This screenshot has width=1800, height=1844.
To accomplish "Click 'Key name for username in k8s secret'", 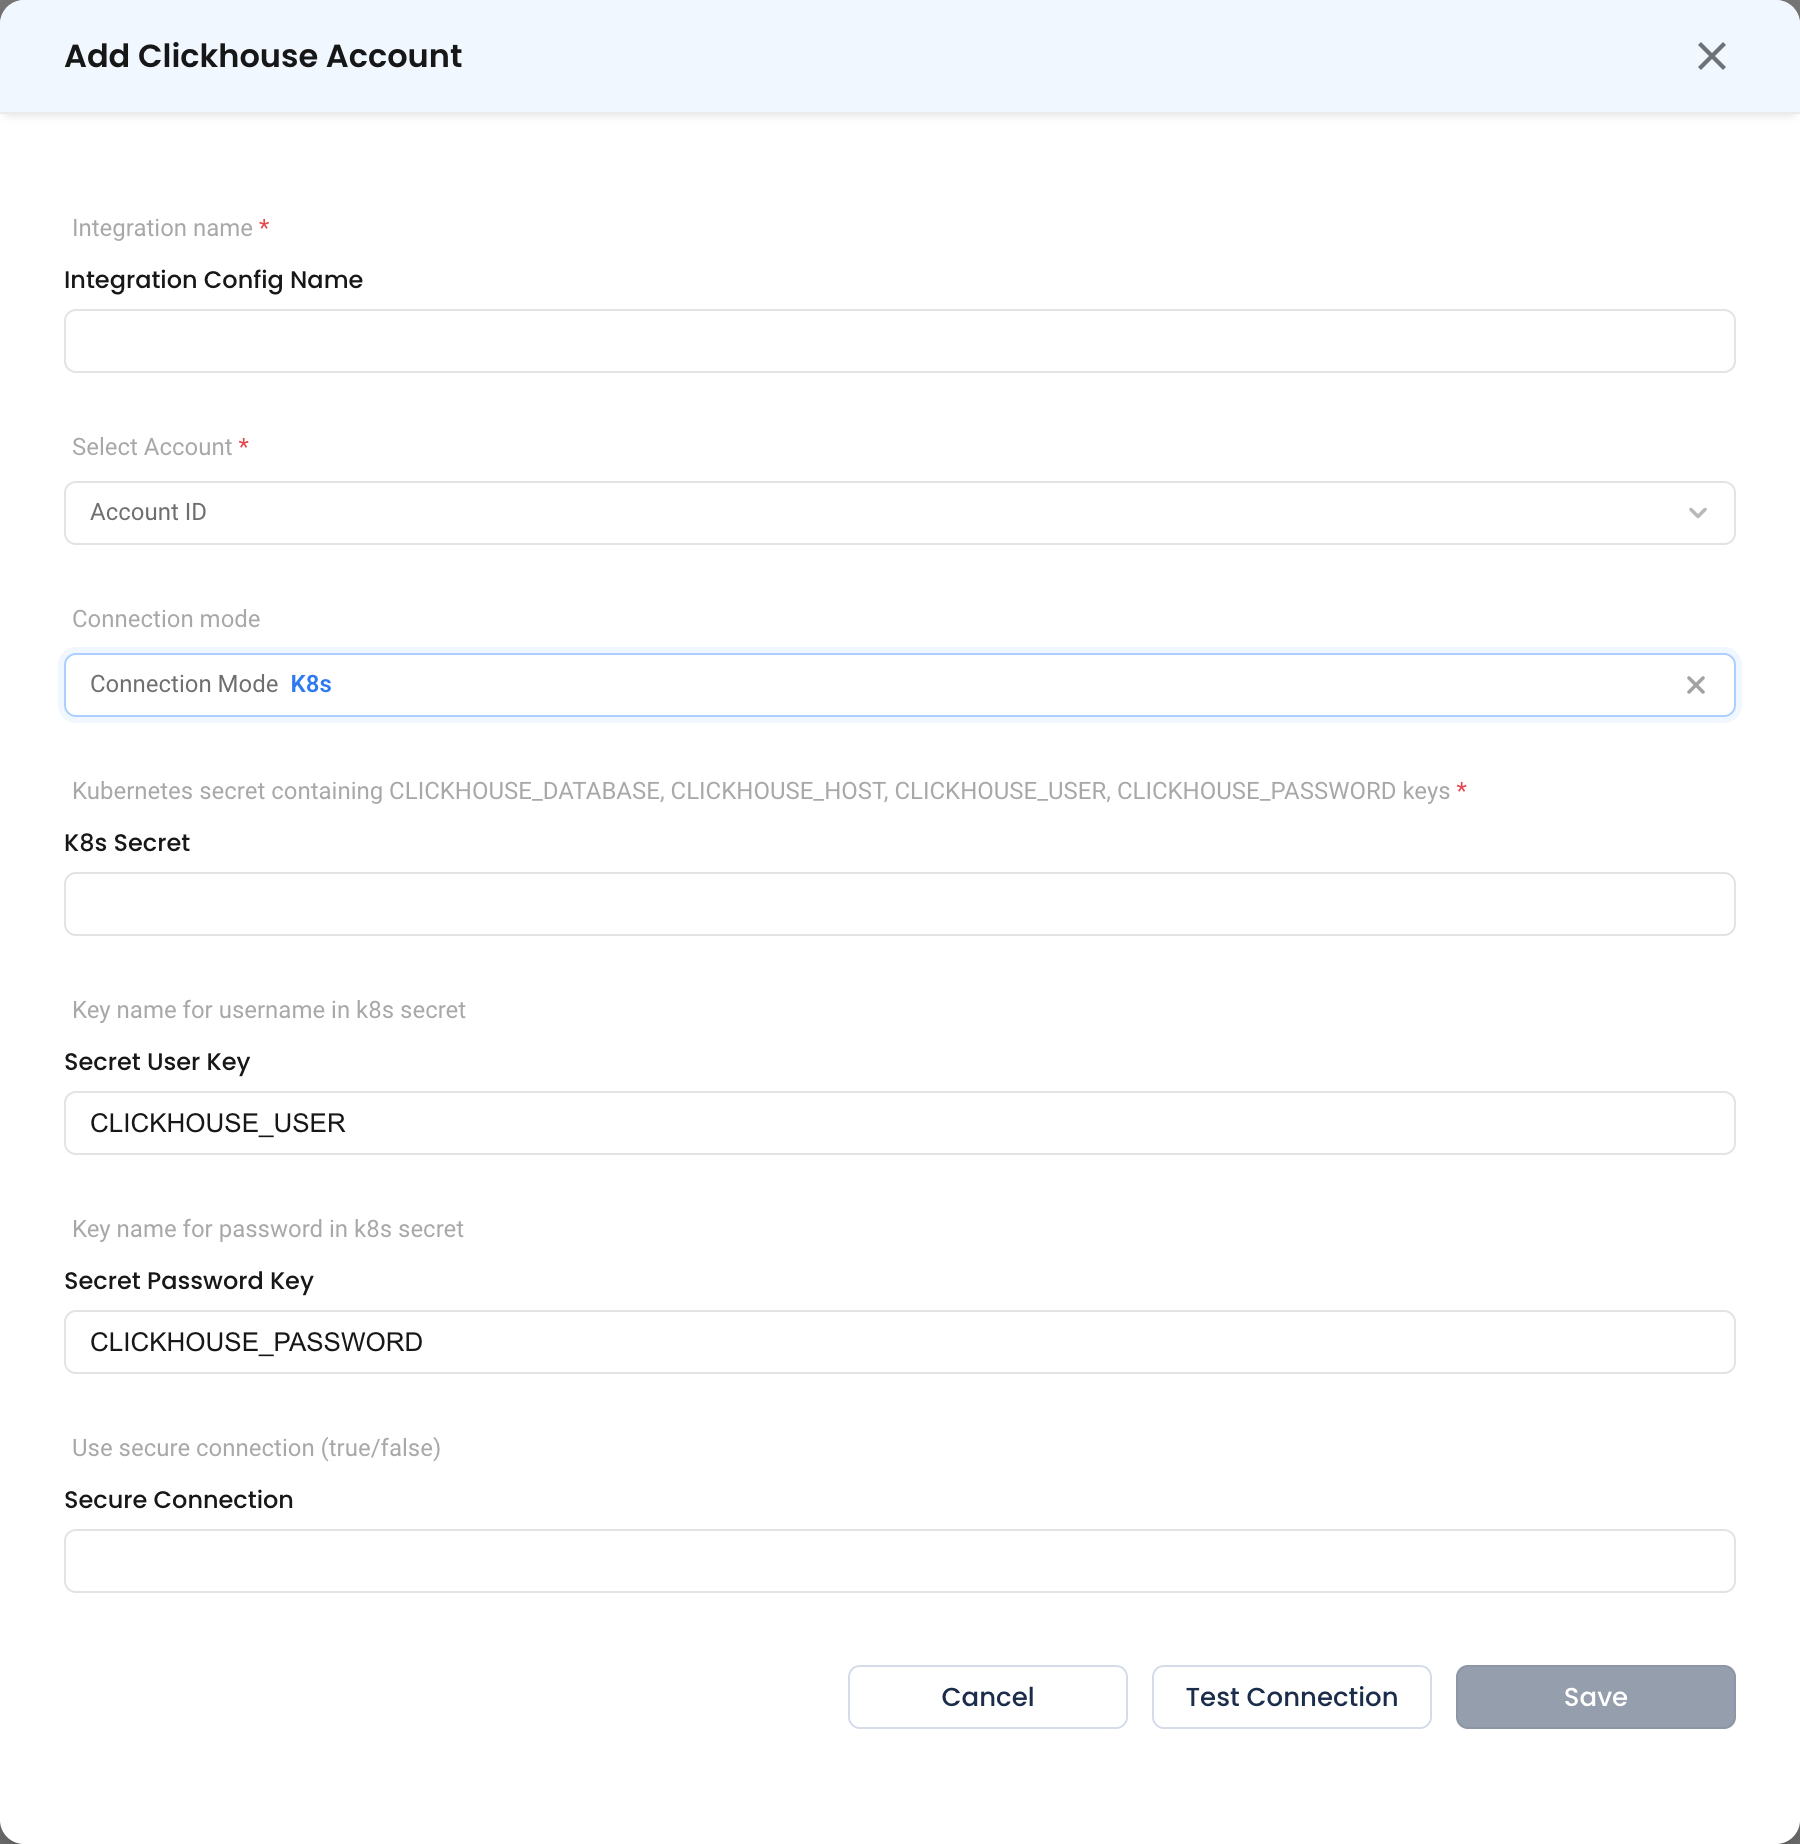I will pyautogui.click(x=269, y=1010).
